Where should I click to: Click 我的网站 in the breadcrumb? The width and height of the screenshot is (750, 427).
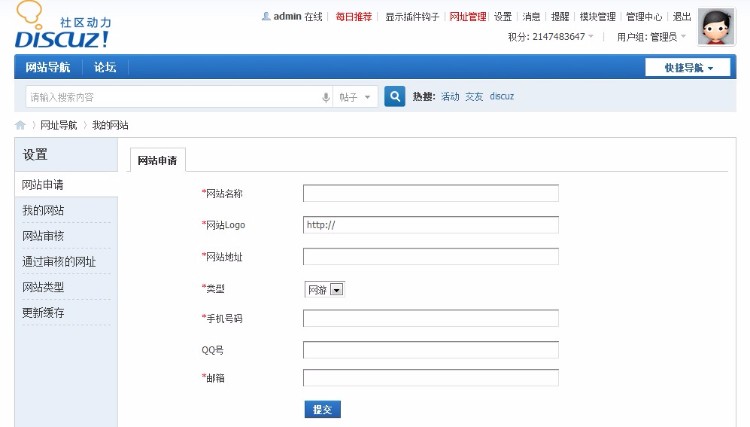click(x=110, y=125)
